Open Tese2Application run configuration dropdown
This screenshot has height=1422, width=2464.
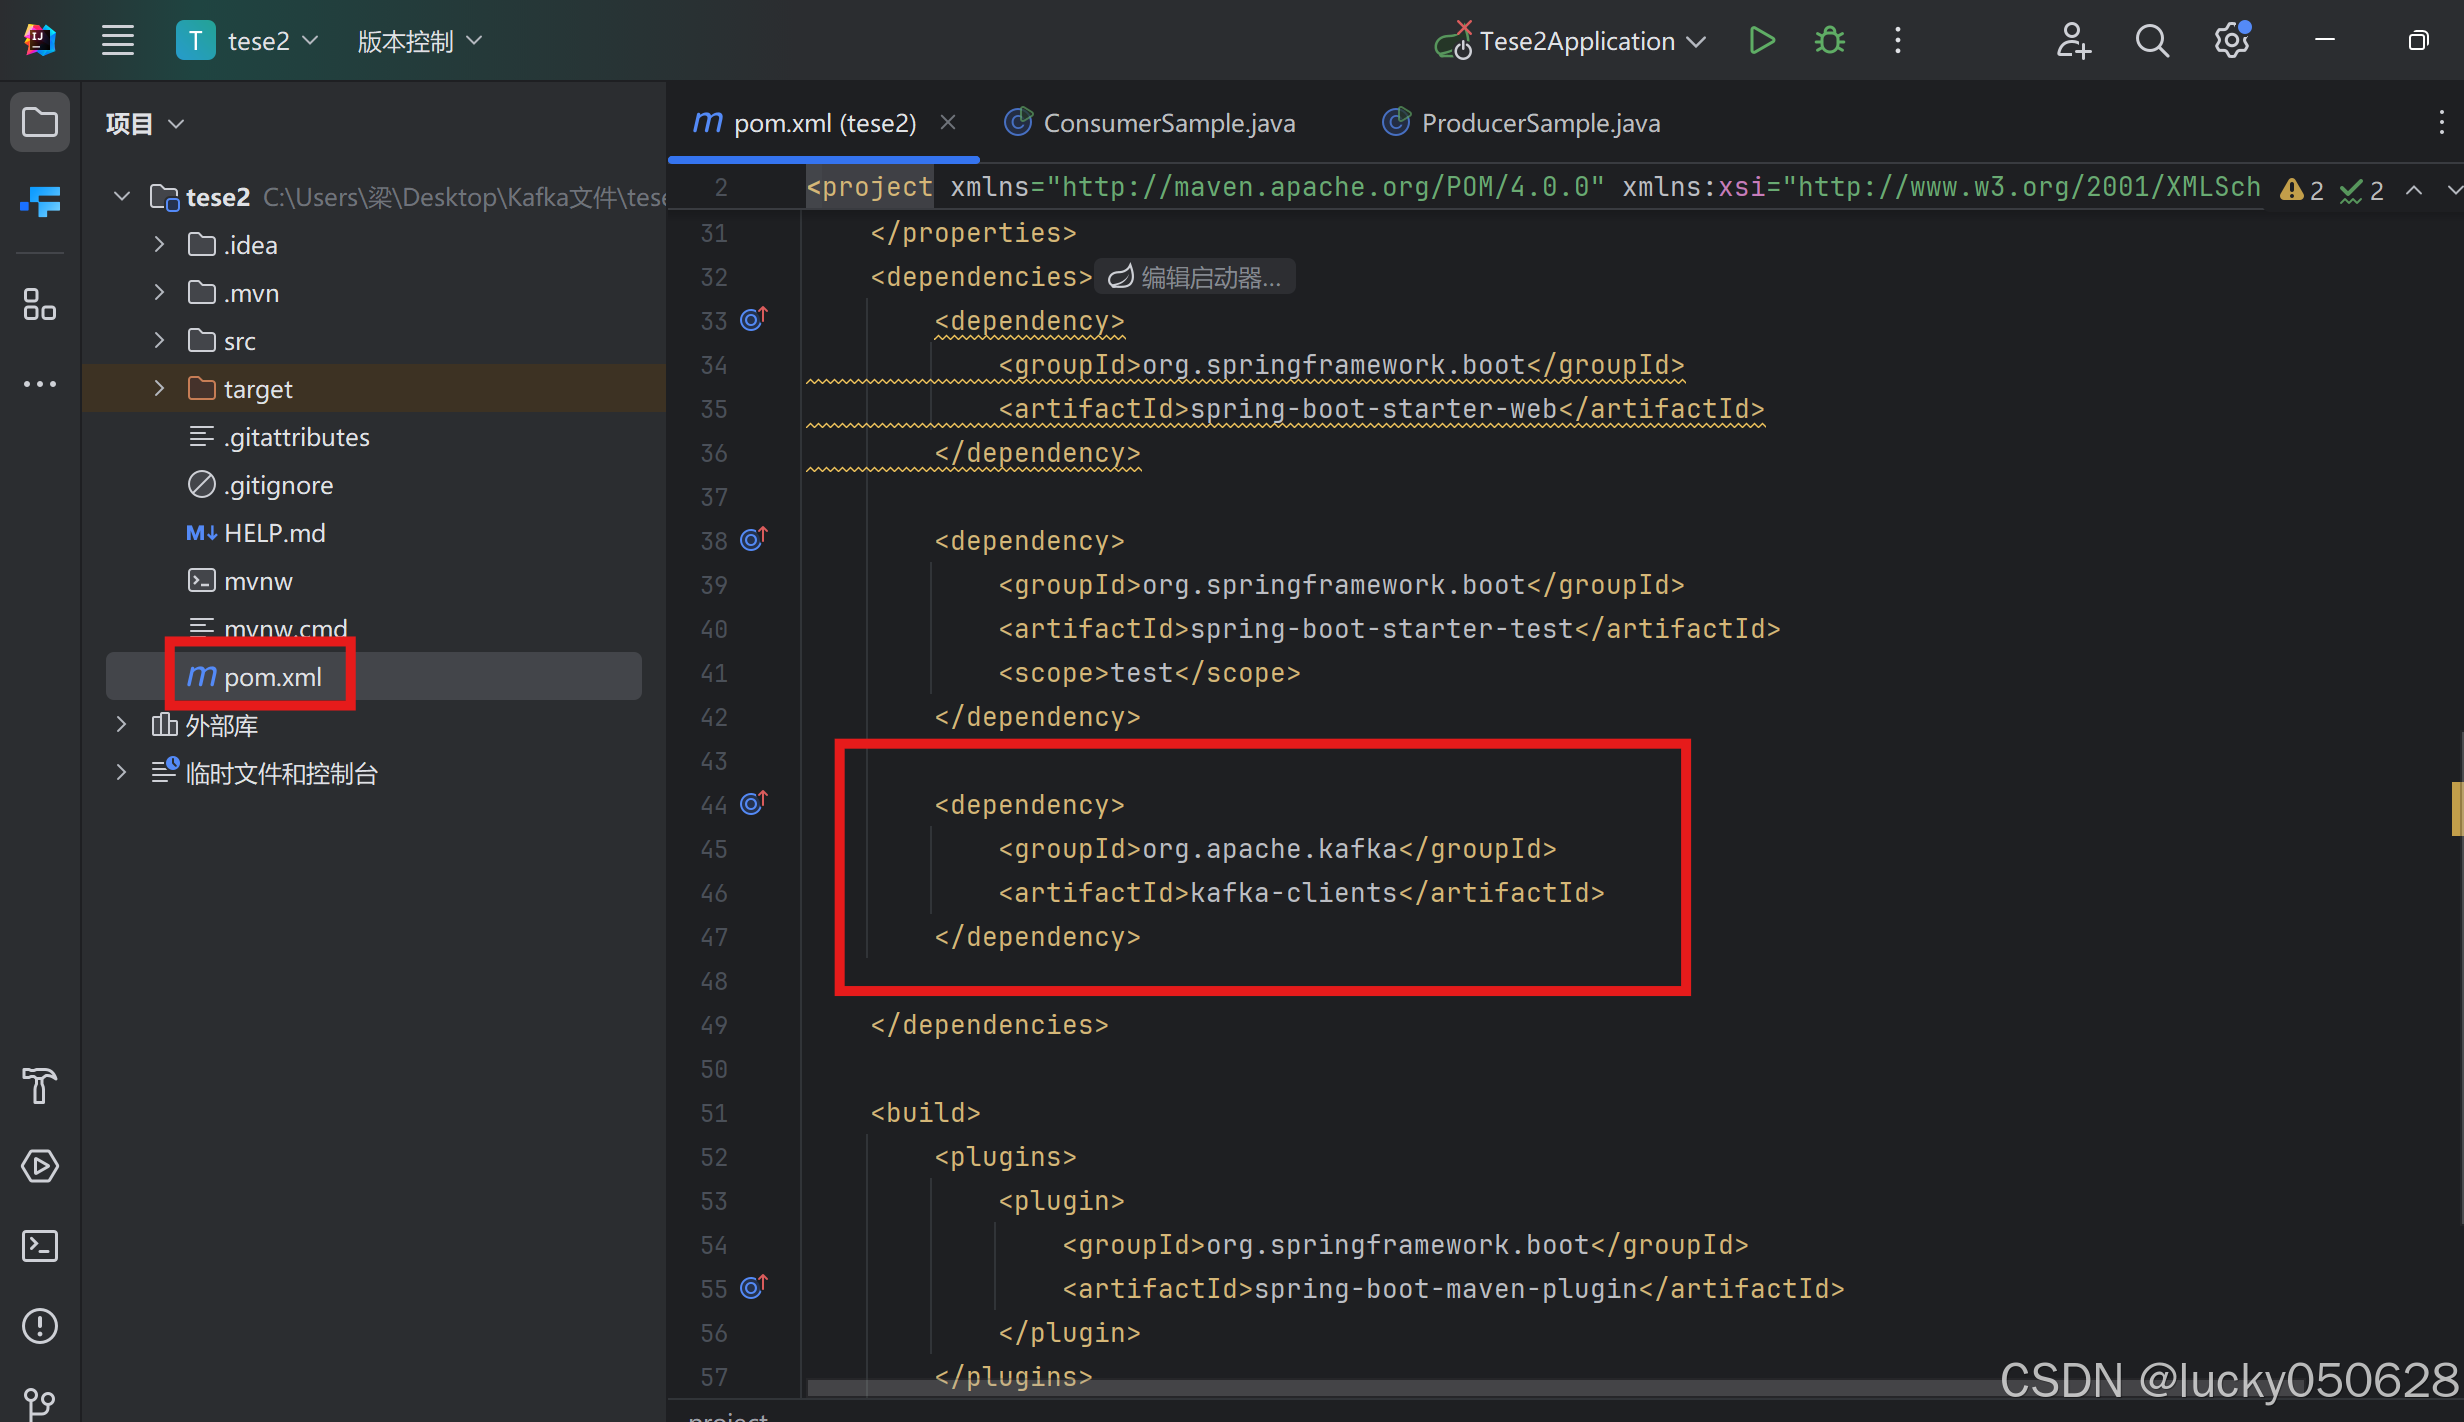[x=1577, y=41]
